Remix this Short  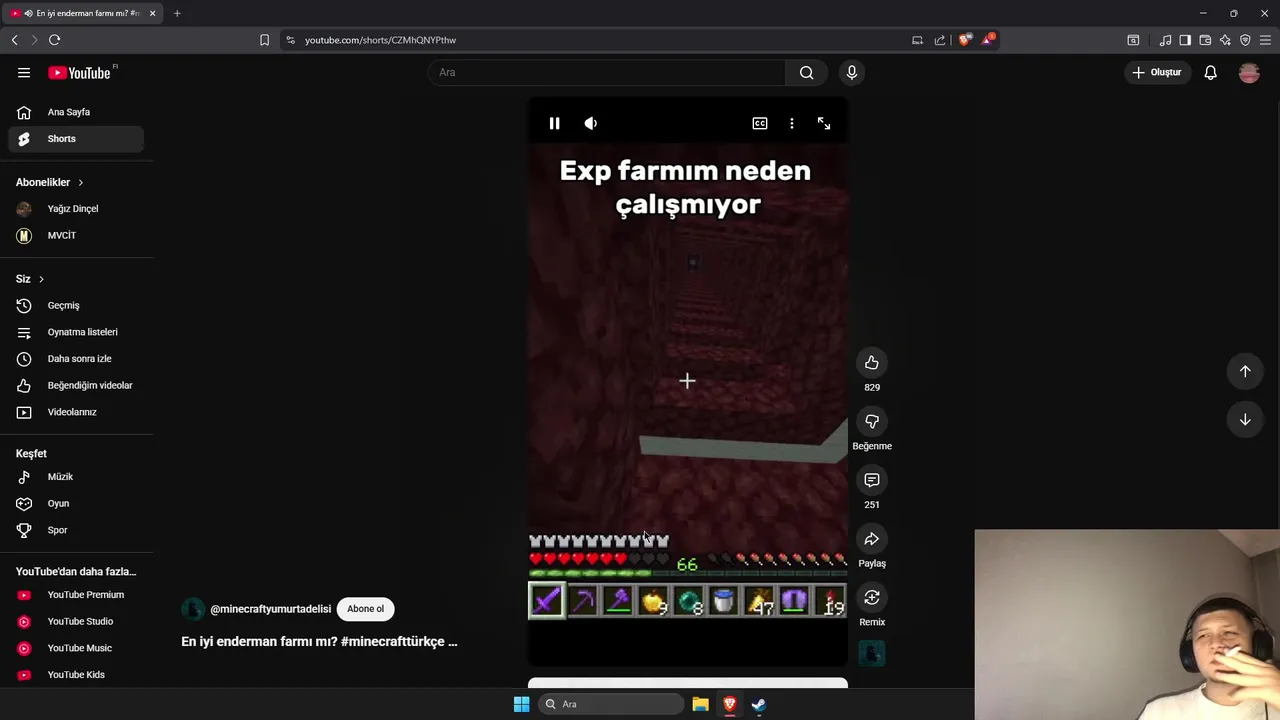click(x=872, y=598)
